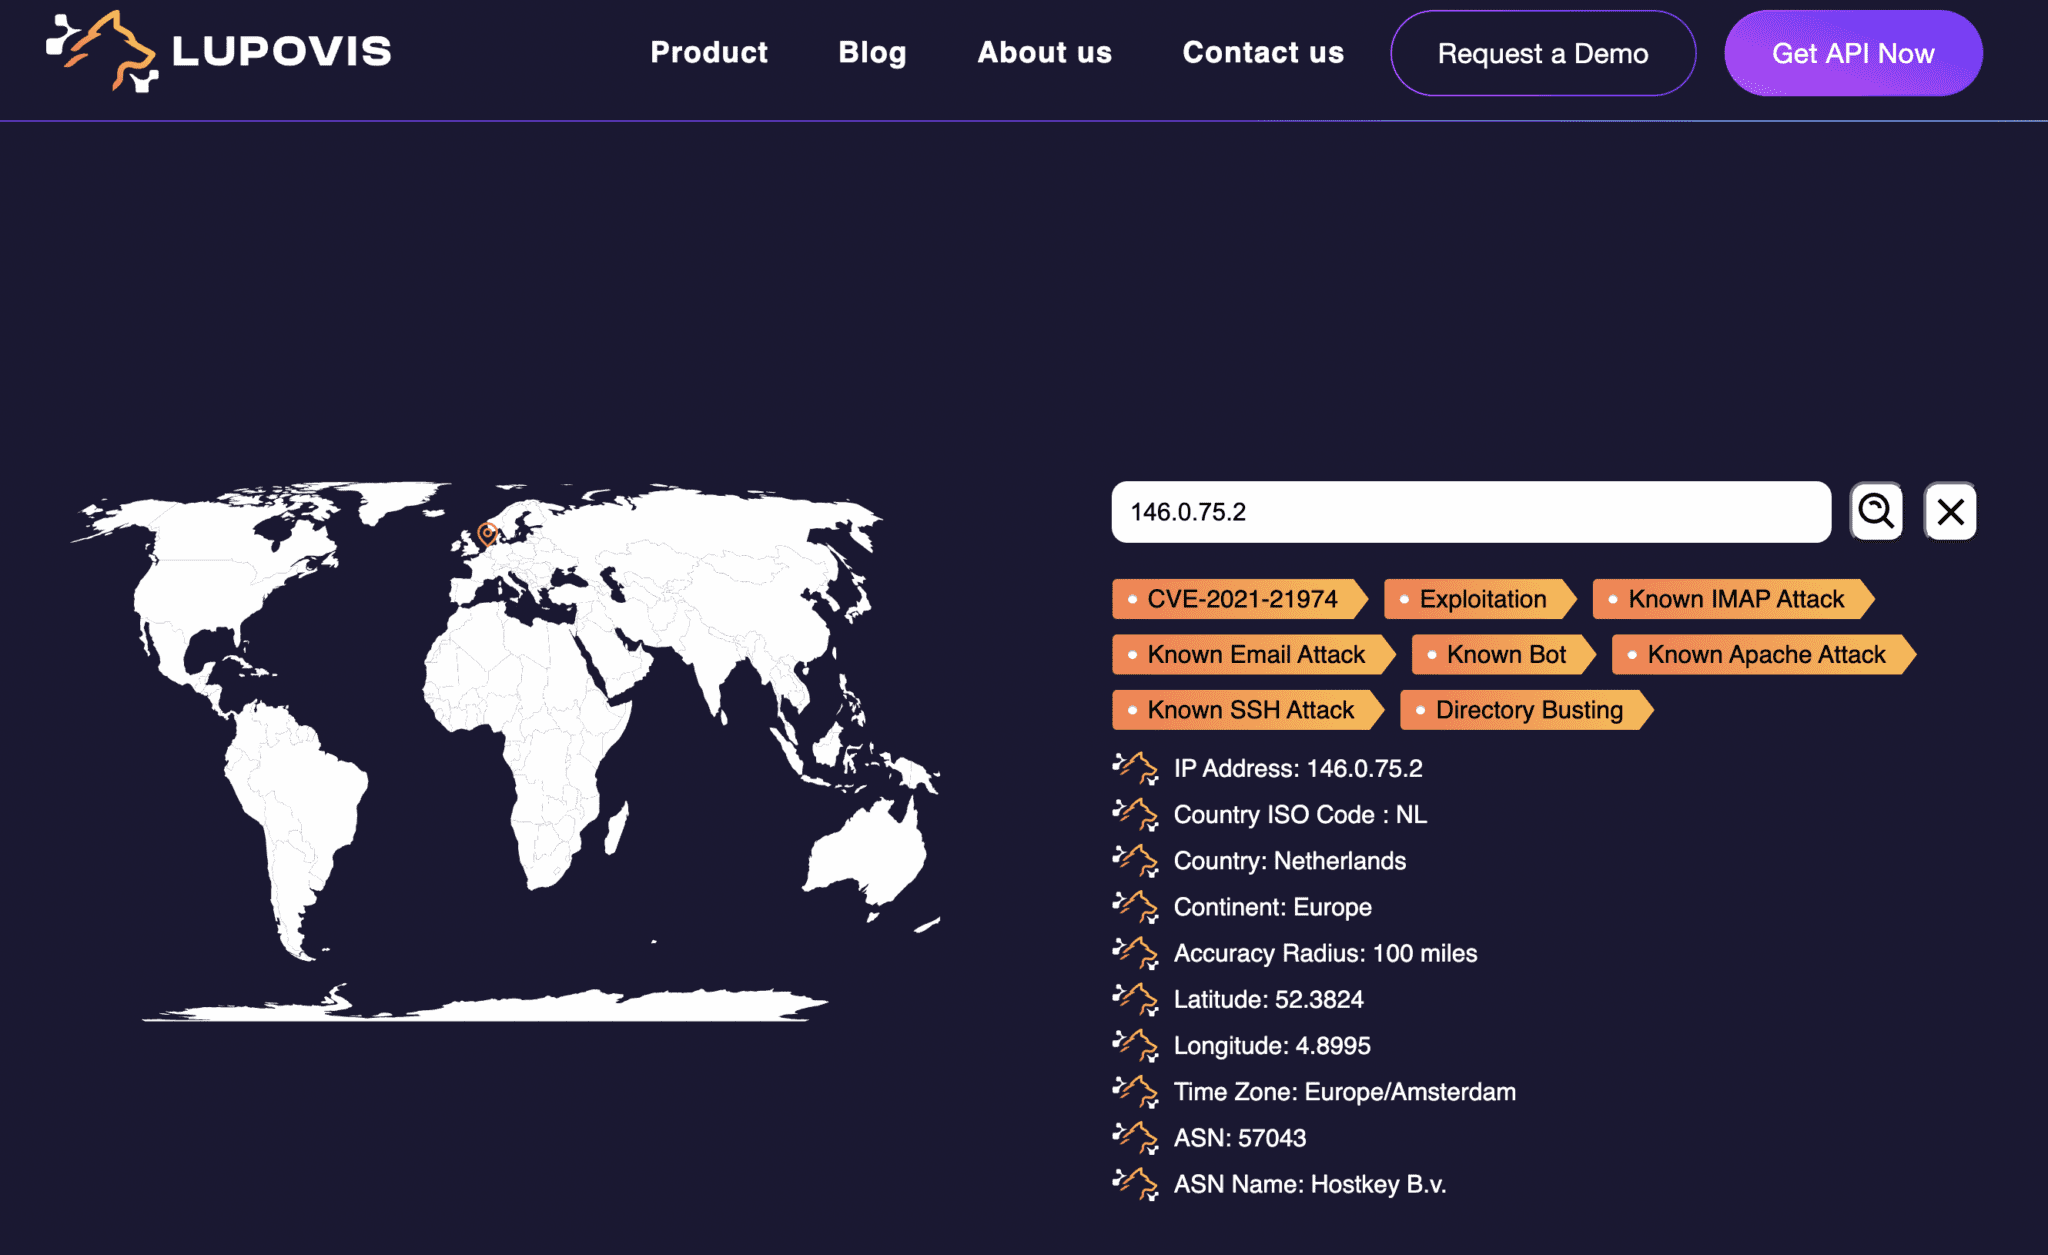Select the Known Bot tag

(1502, 655)
